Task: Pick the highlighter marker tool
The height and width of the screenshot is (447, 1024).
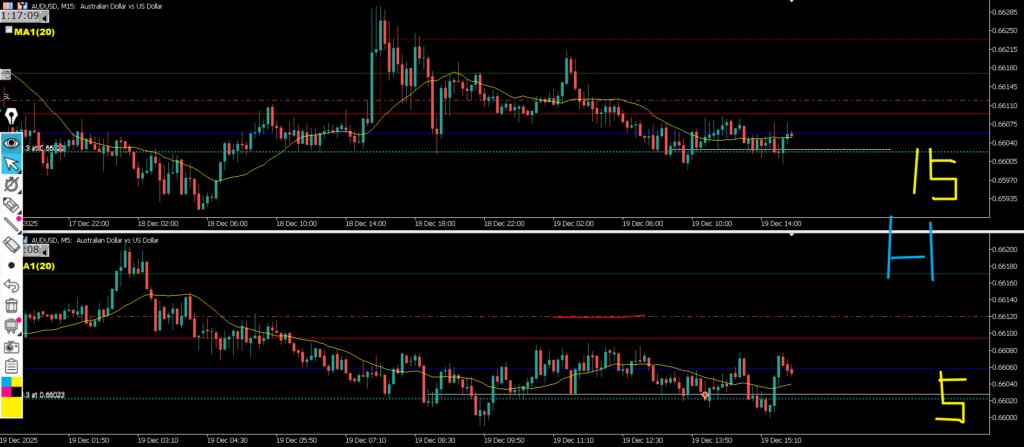Action: pyautogui.click(x=11, y=205)
